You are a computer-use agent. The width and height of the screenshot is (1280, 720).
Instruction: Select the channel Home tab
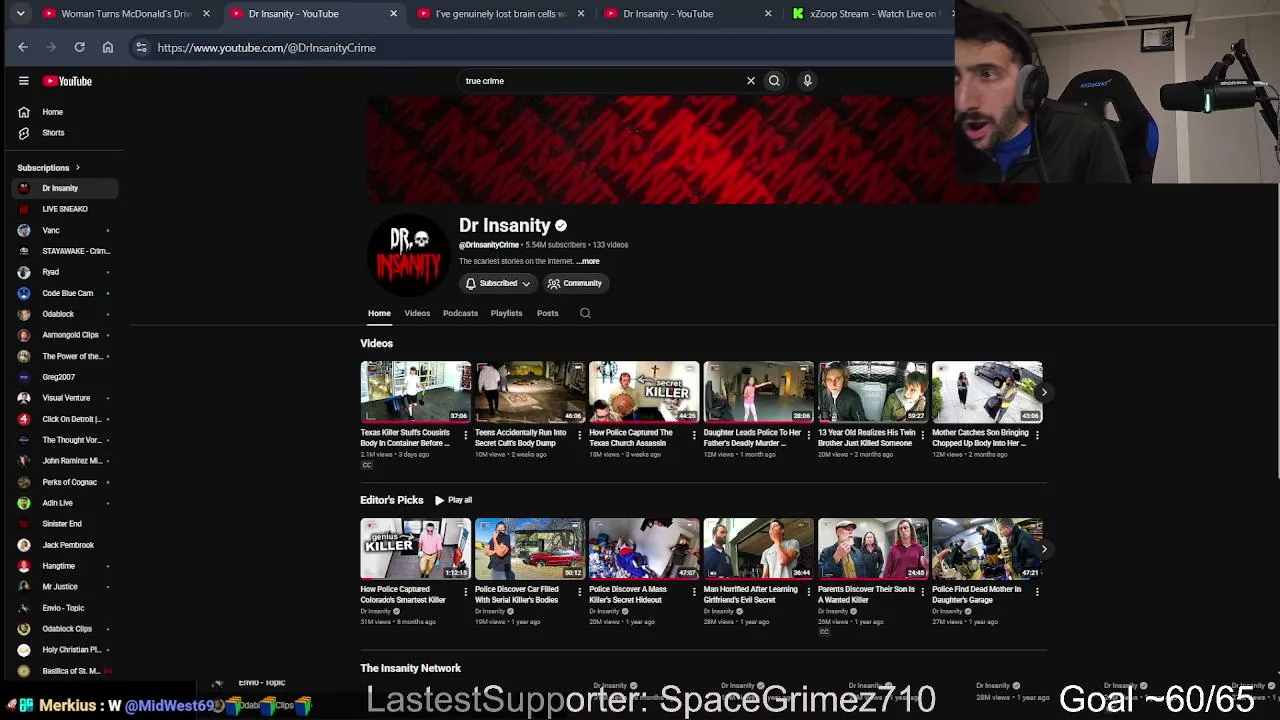(379, 313)
